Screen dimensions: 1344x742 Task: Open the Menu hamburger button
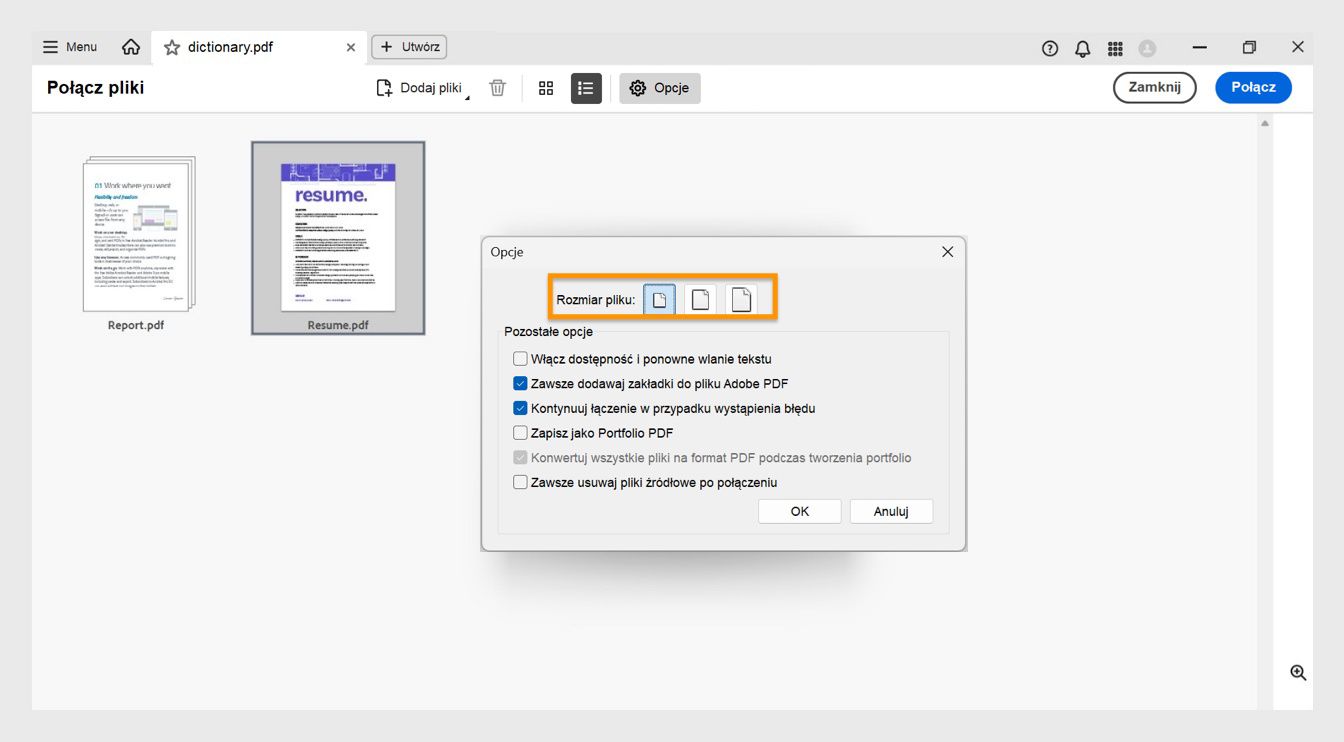69,47
